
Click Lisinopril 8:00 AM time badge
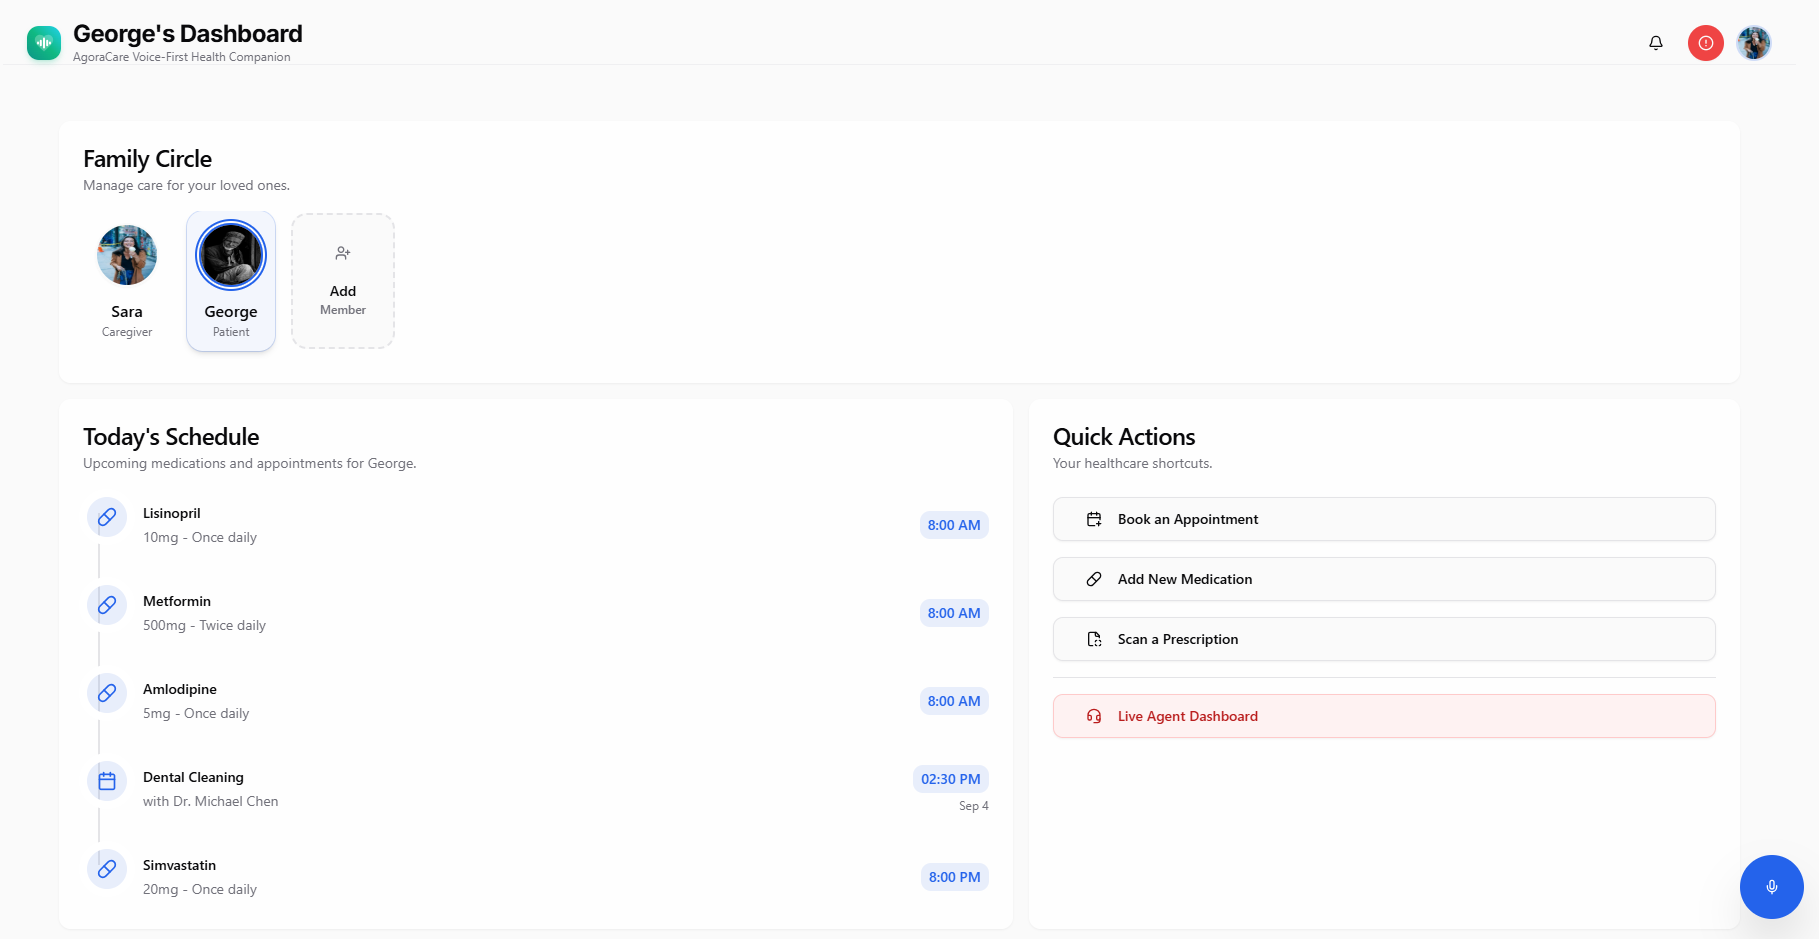(954, 525)
